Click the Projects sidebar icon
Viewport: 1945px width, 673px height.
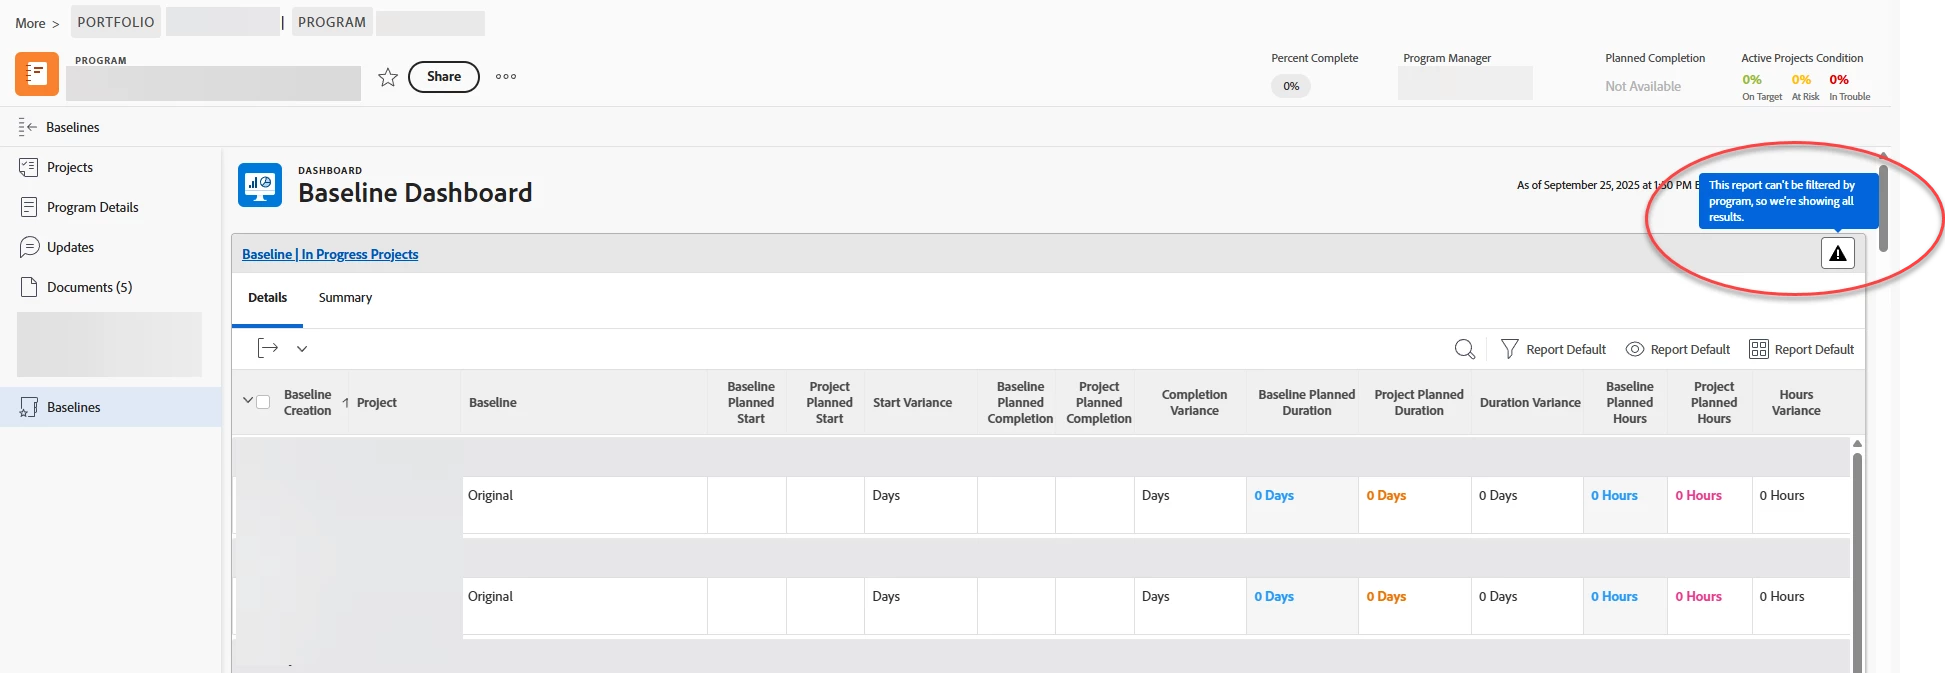point(29,167)
